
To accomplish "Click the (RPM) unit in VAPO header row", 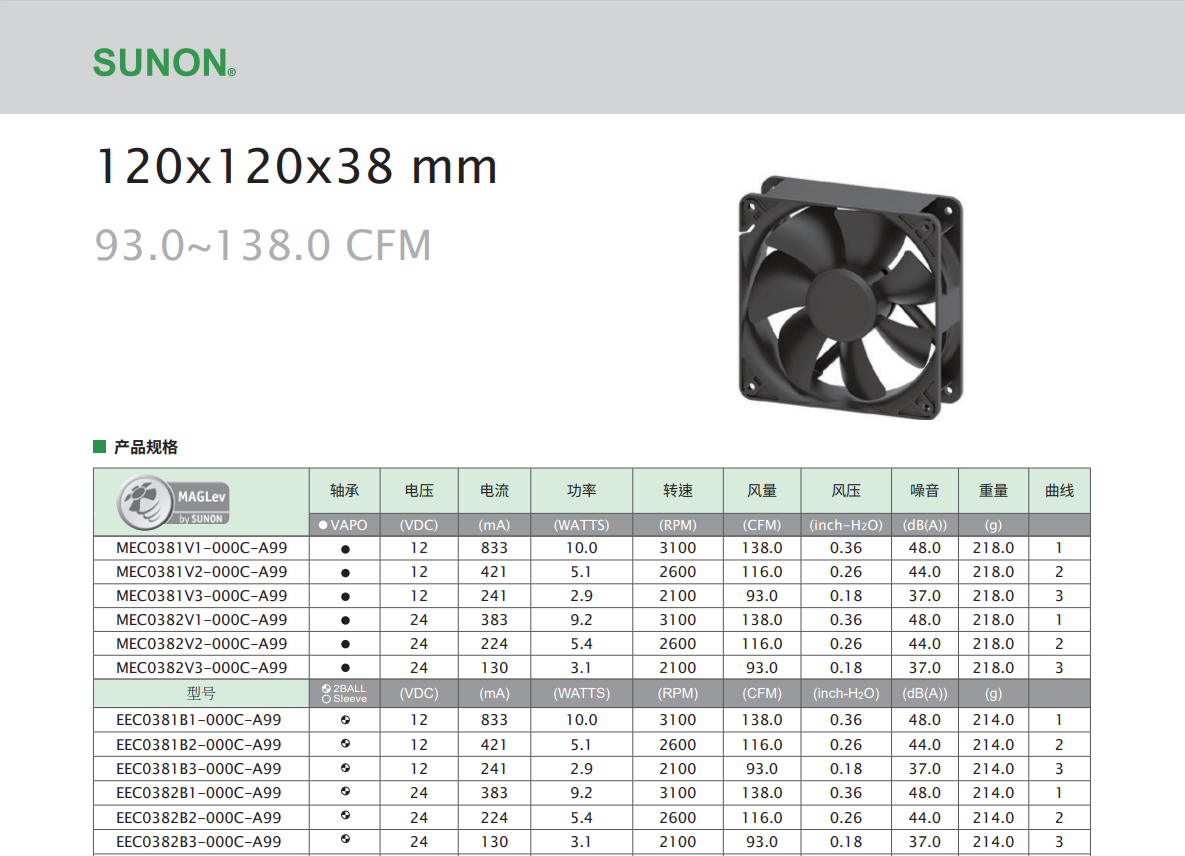I will [678, 525].
